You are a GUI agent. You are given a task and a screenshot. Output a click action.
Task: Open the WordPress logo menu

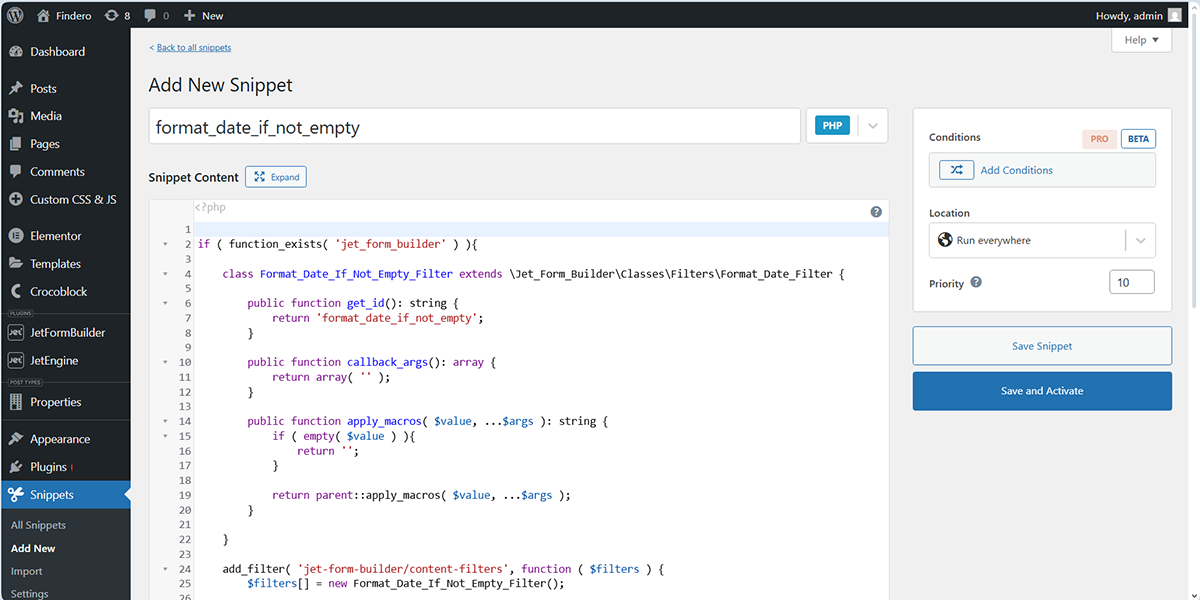tap(15, 15)
